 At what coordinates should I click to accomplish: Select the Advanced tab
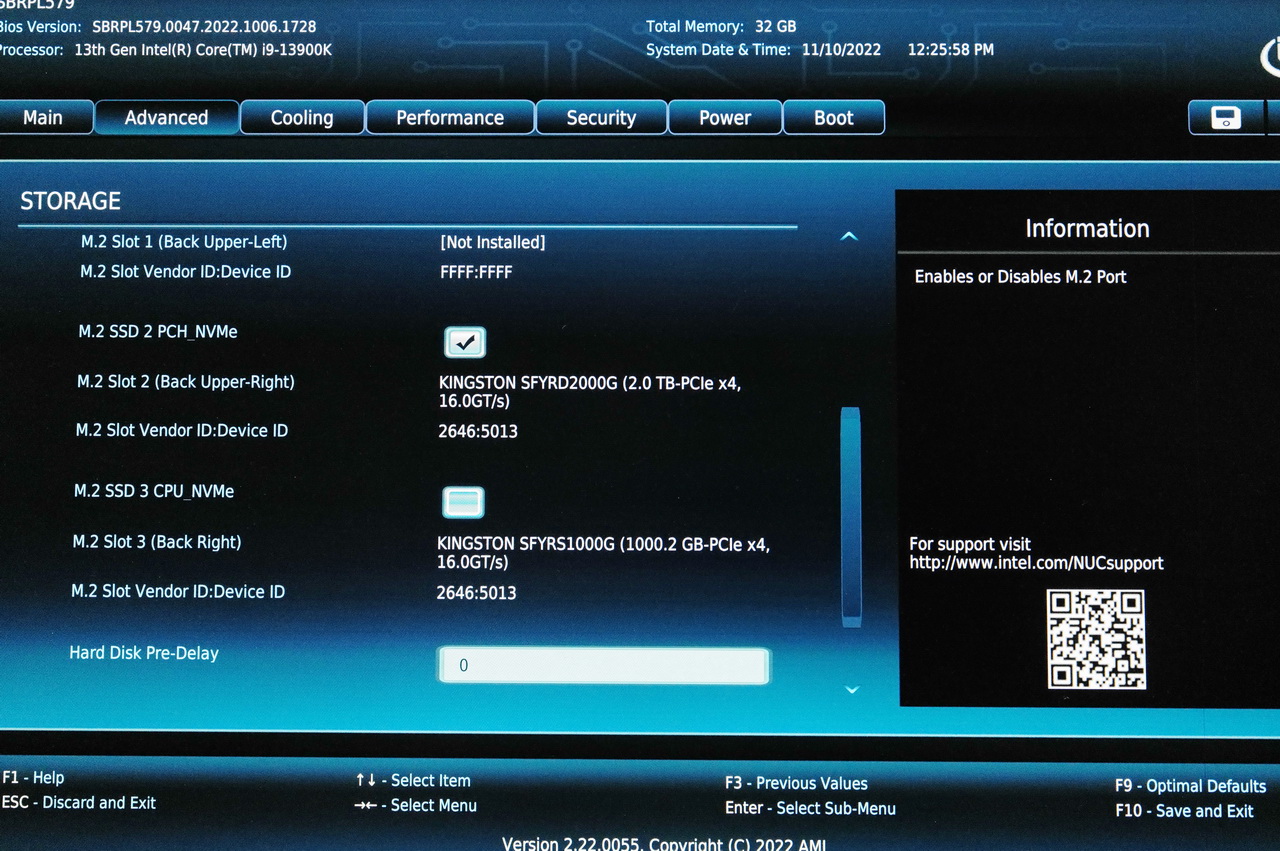pyautogui.click(x=166, y=118)
